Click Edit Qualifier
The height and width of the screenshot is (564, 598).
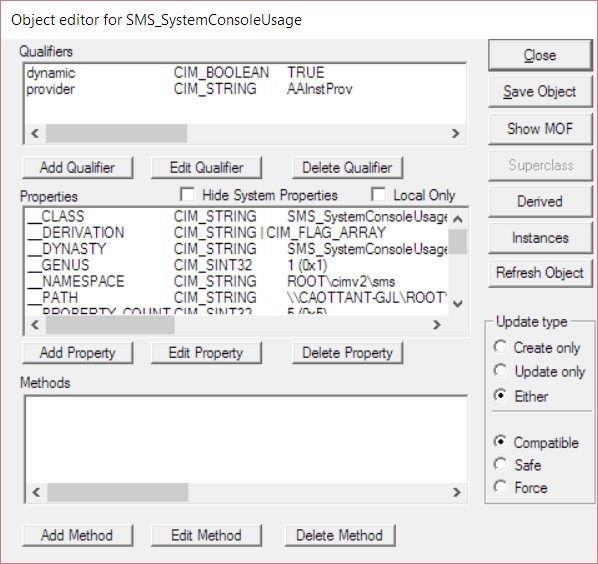point(206,167)
